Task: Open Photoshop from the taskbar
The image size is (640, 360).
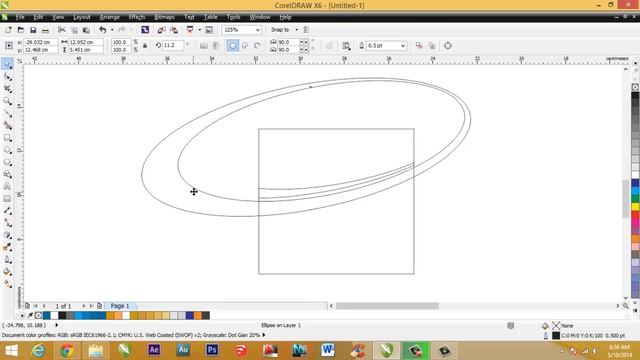Action: click(212, 351)
